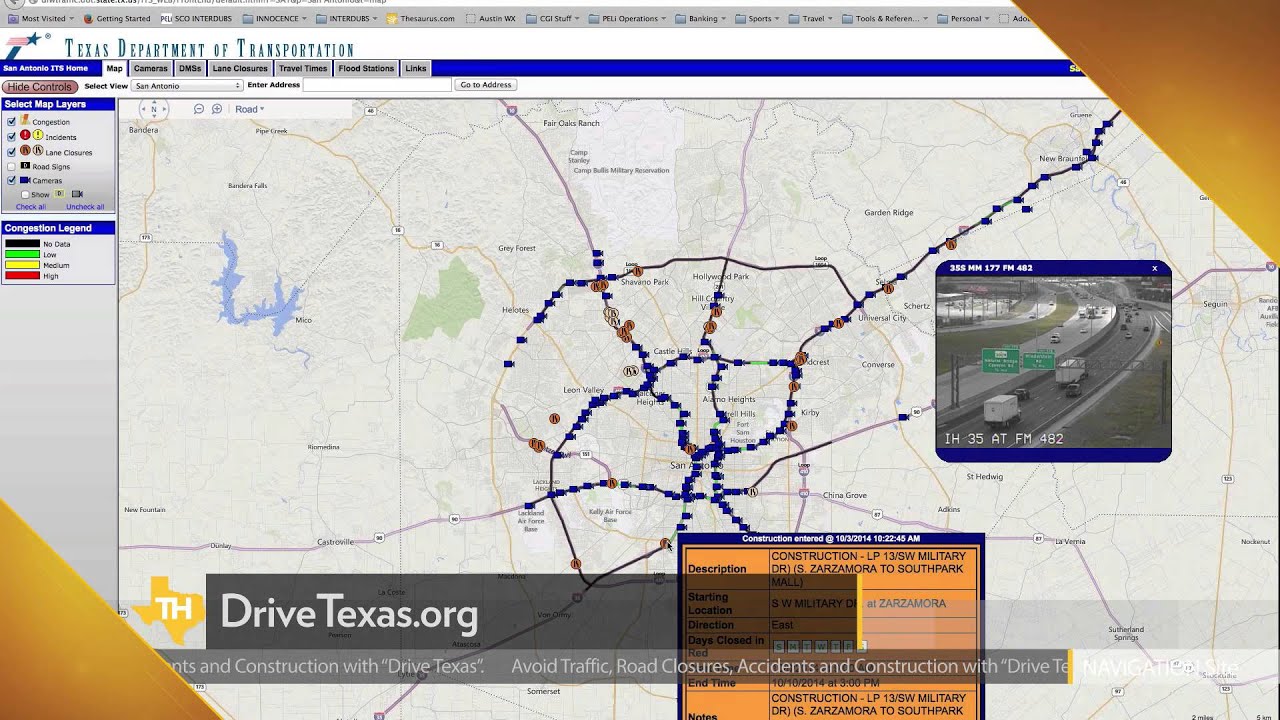
Task: Click the Cameras layer icon
Action: [25, 180]
